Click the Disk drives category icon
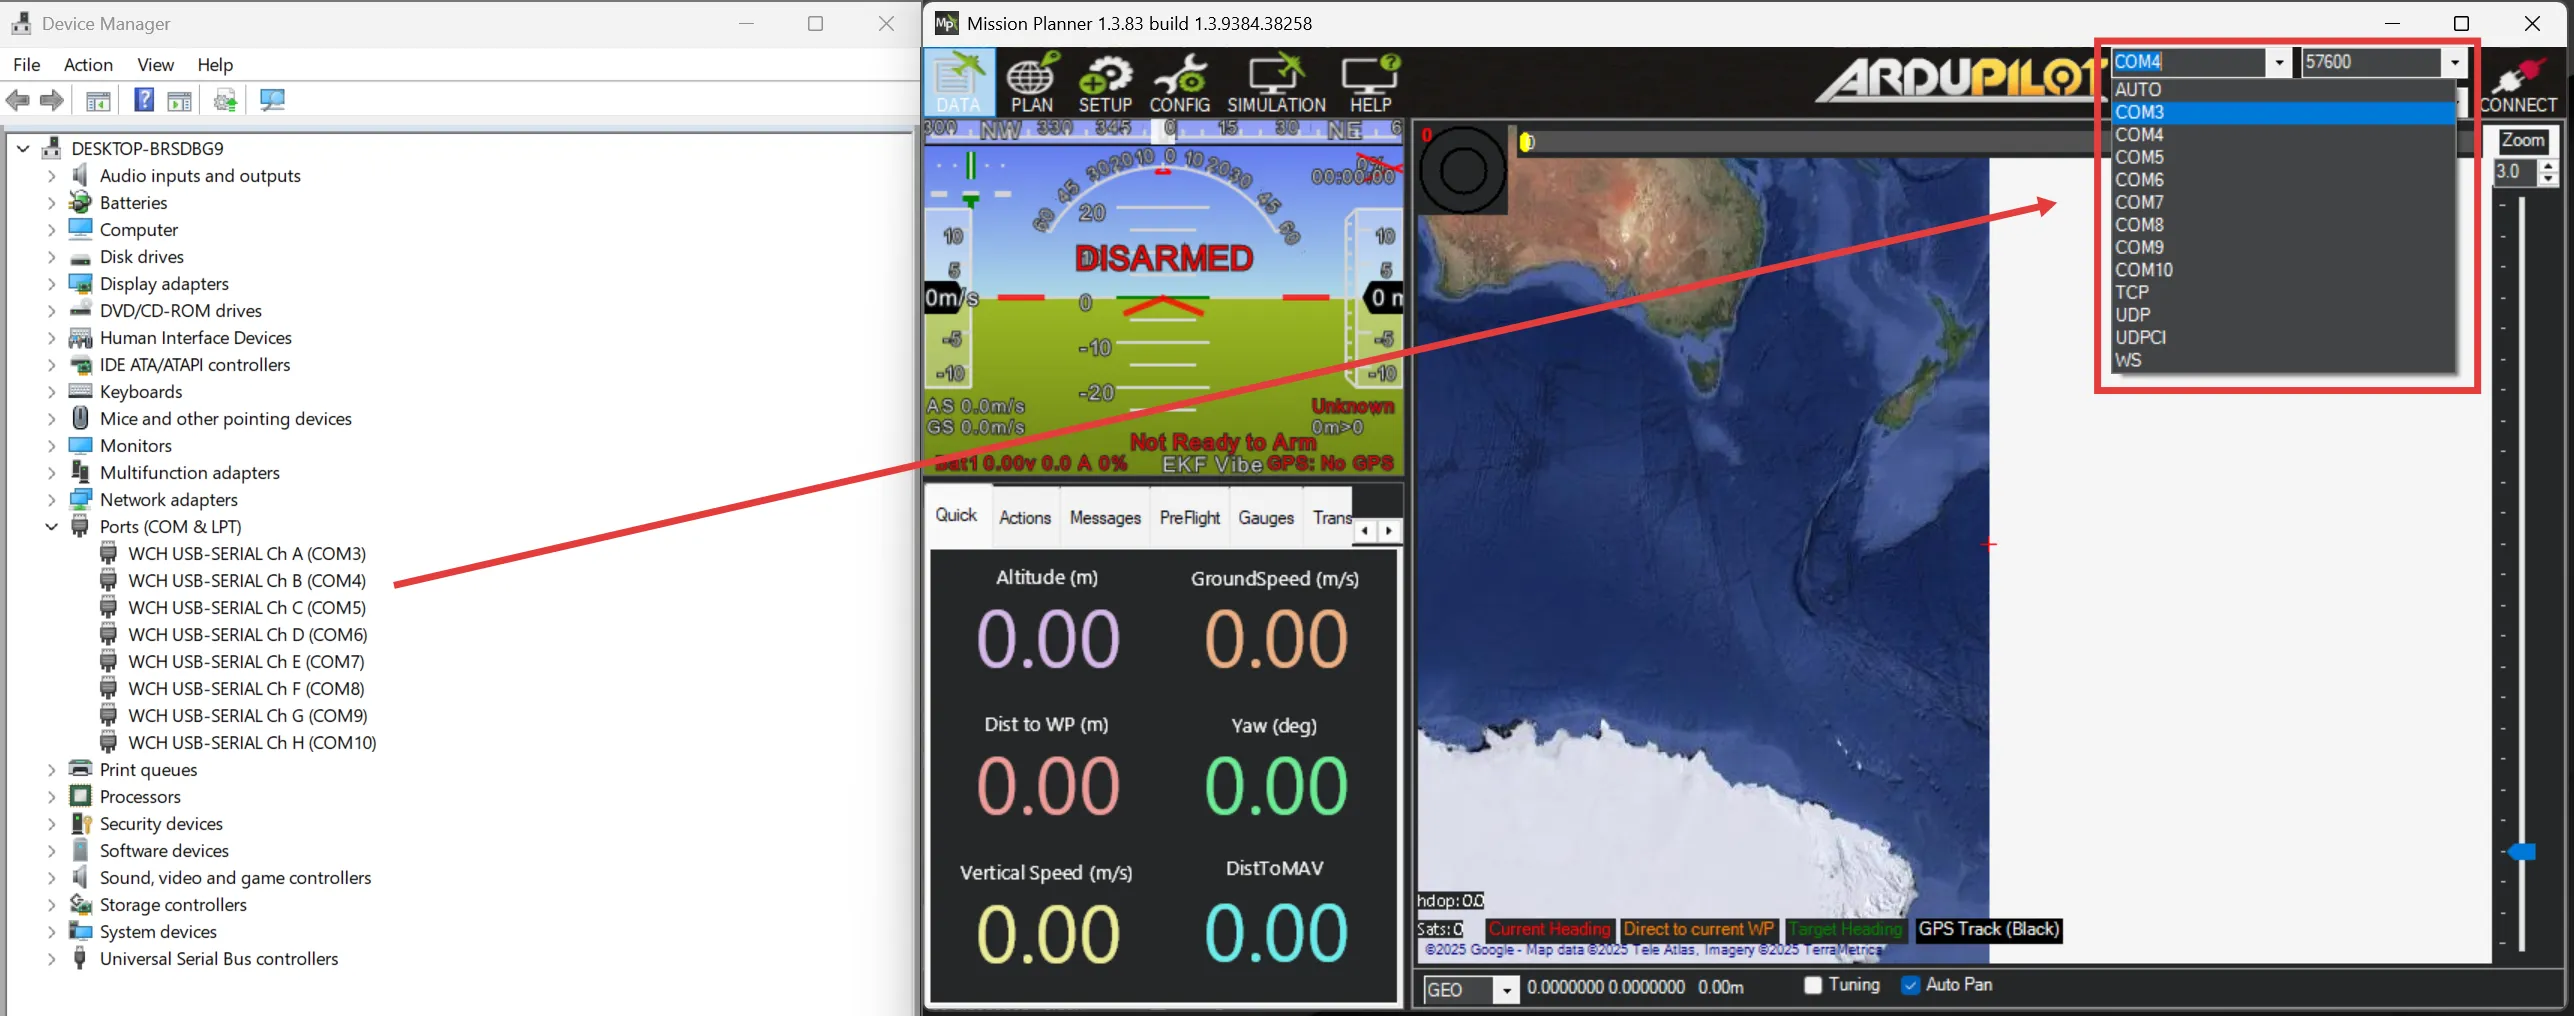The width and height of the screenshot is (2574, 1016). [80, 257]
